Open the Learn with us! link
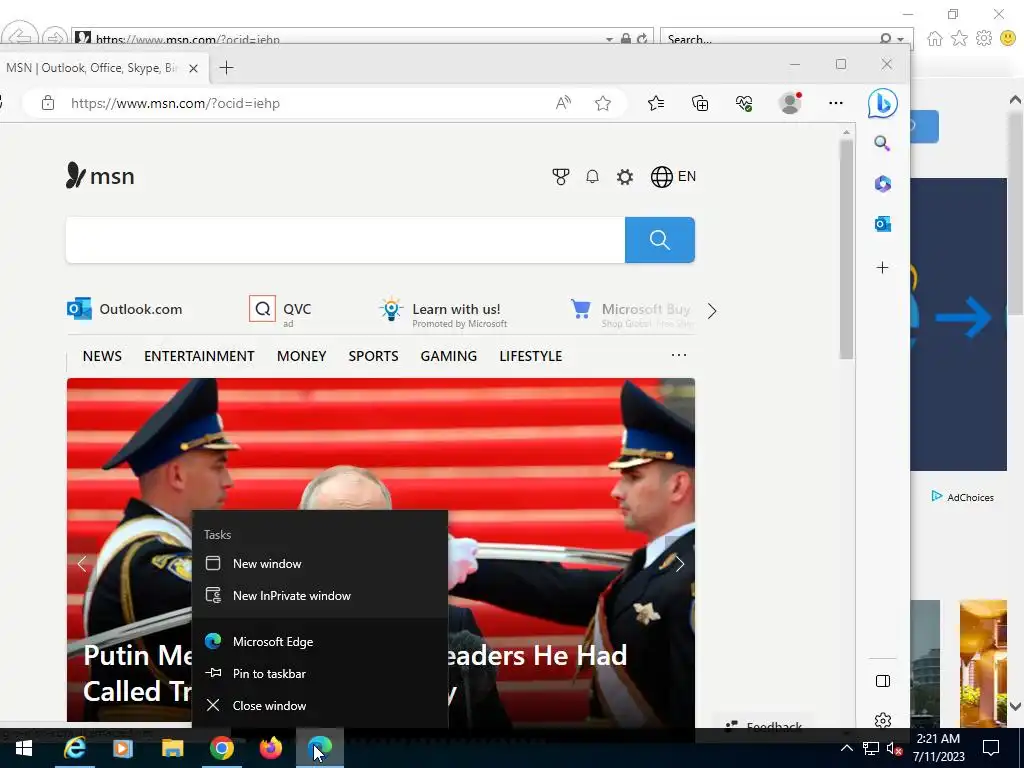The width and height of the screenshot is (1024, 768). pos(443,312)
